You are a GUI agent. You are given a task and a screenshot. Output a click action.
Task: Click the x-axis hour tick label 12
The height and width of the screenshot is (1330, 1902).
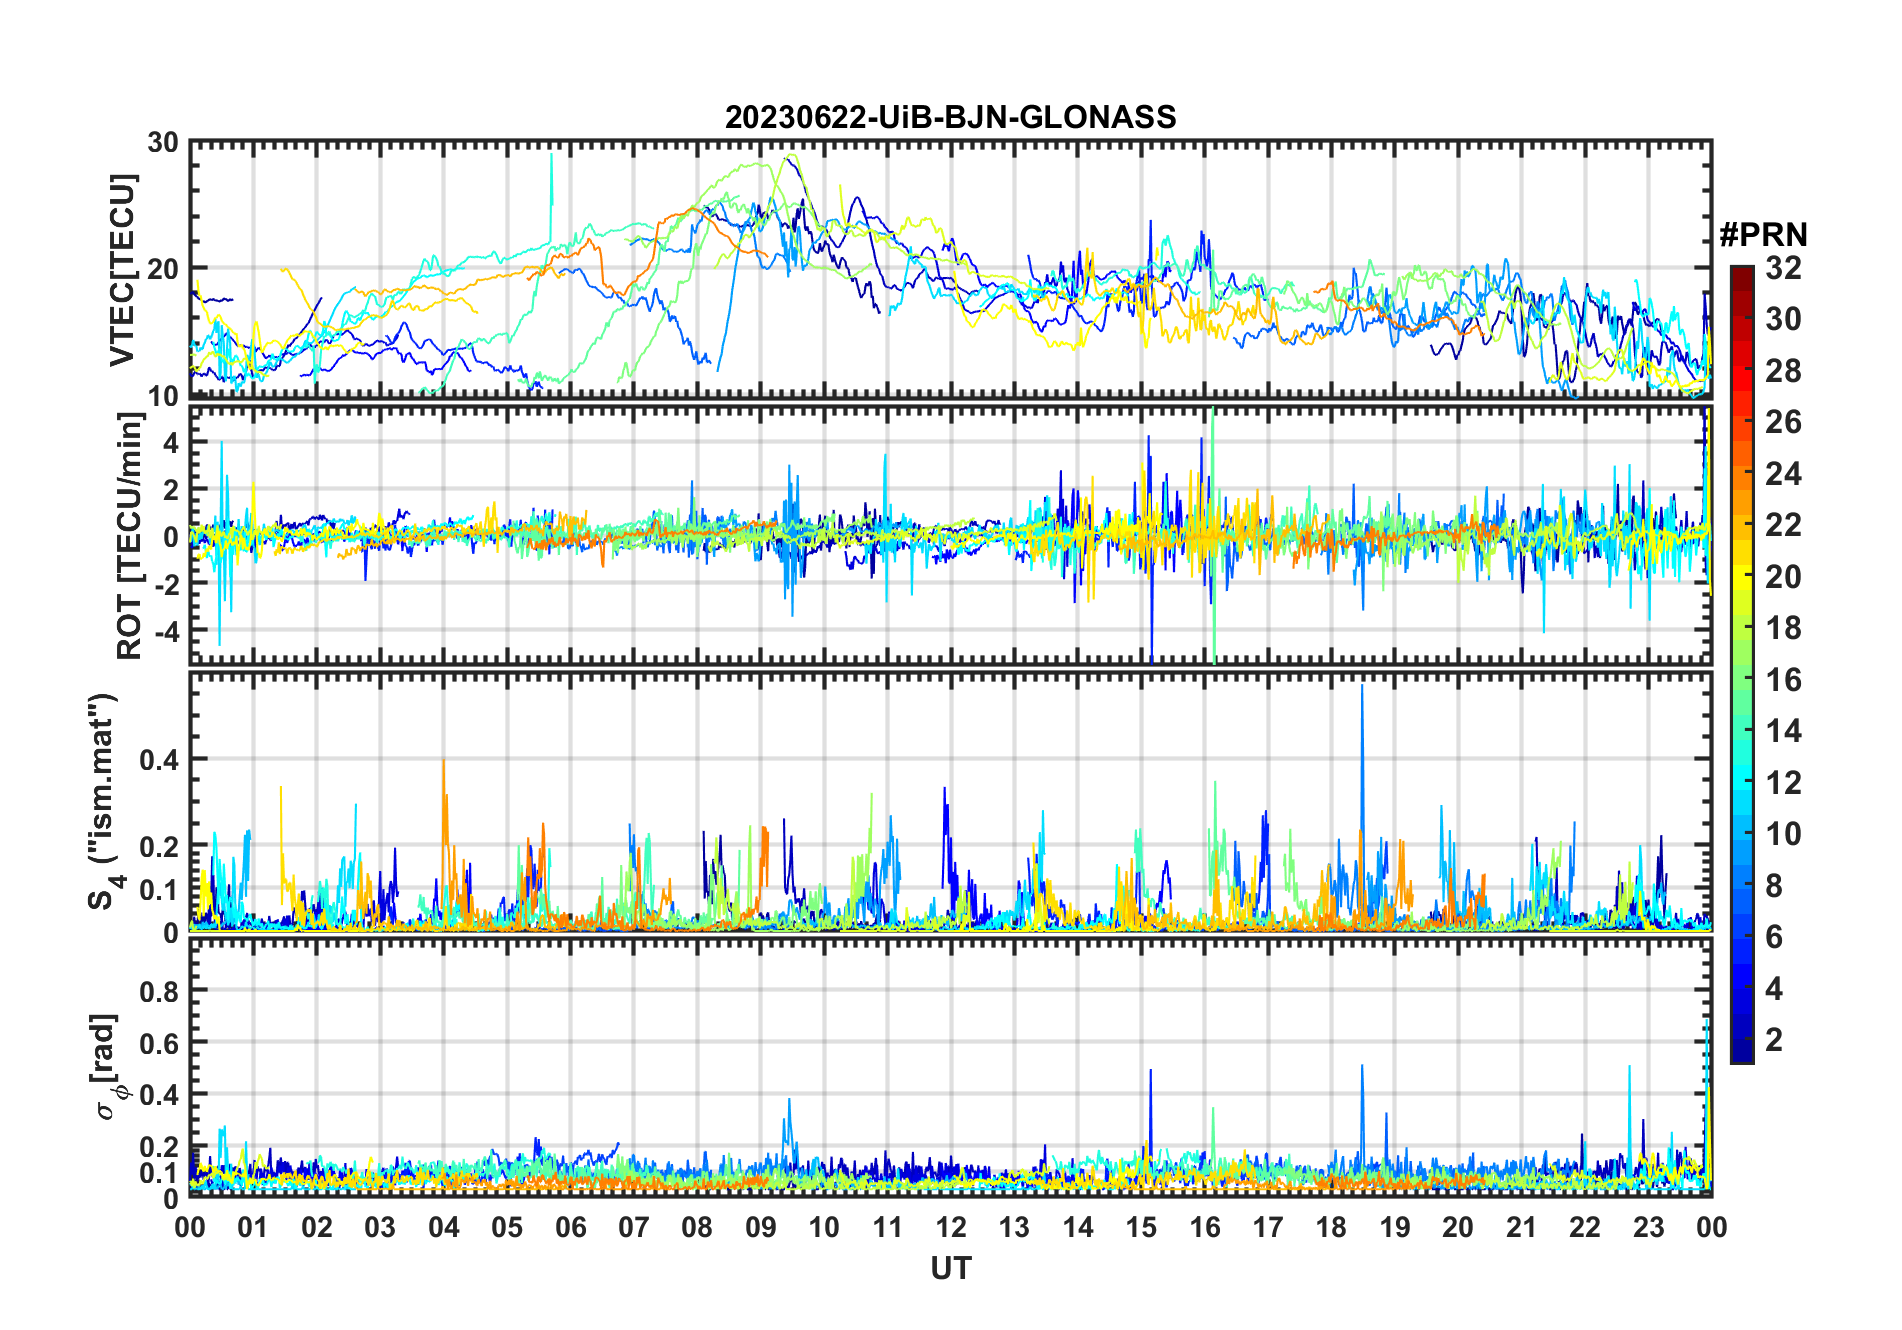point(950,1227)
